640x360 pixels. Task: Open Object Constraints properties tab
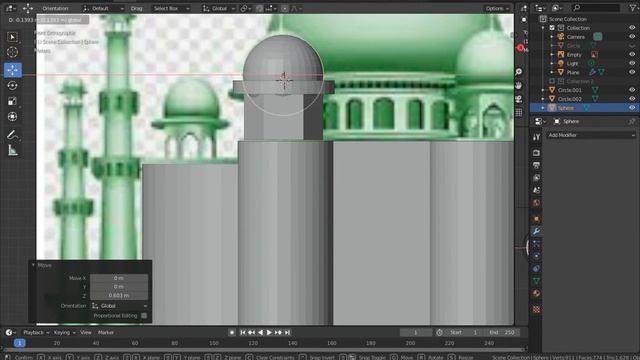(536, 269)
